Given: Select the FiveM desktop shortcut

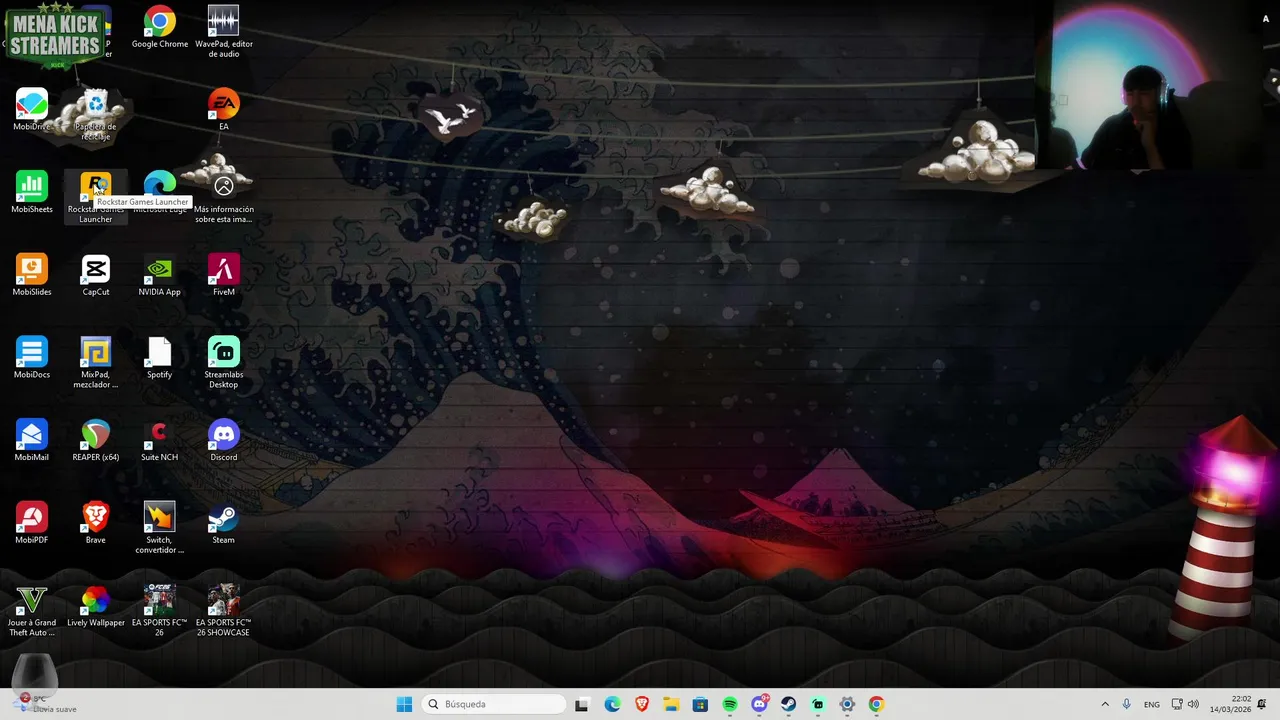Looking at the screenshot, I should [x=224, y=275].
